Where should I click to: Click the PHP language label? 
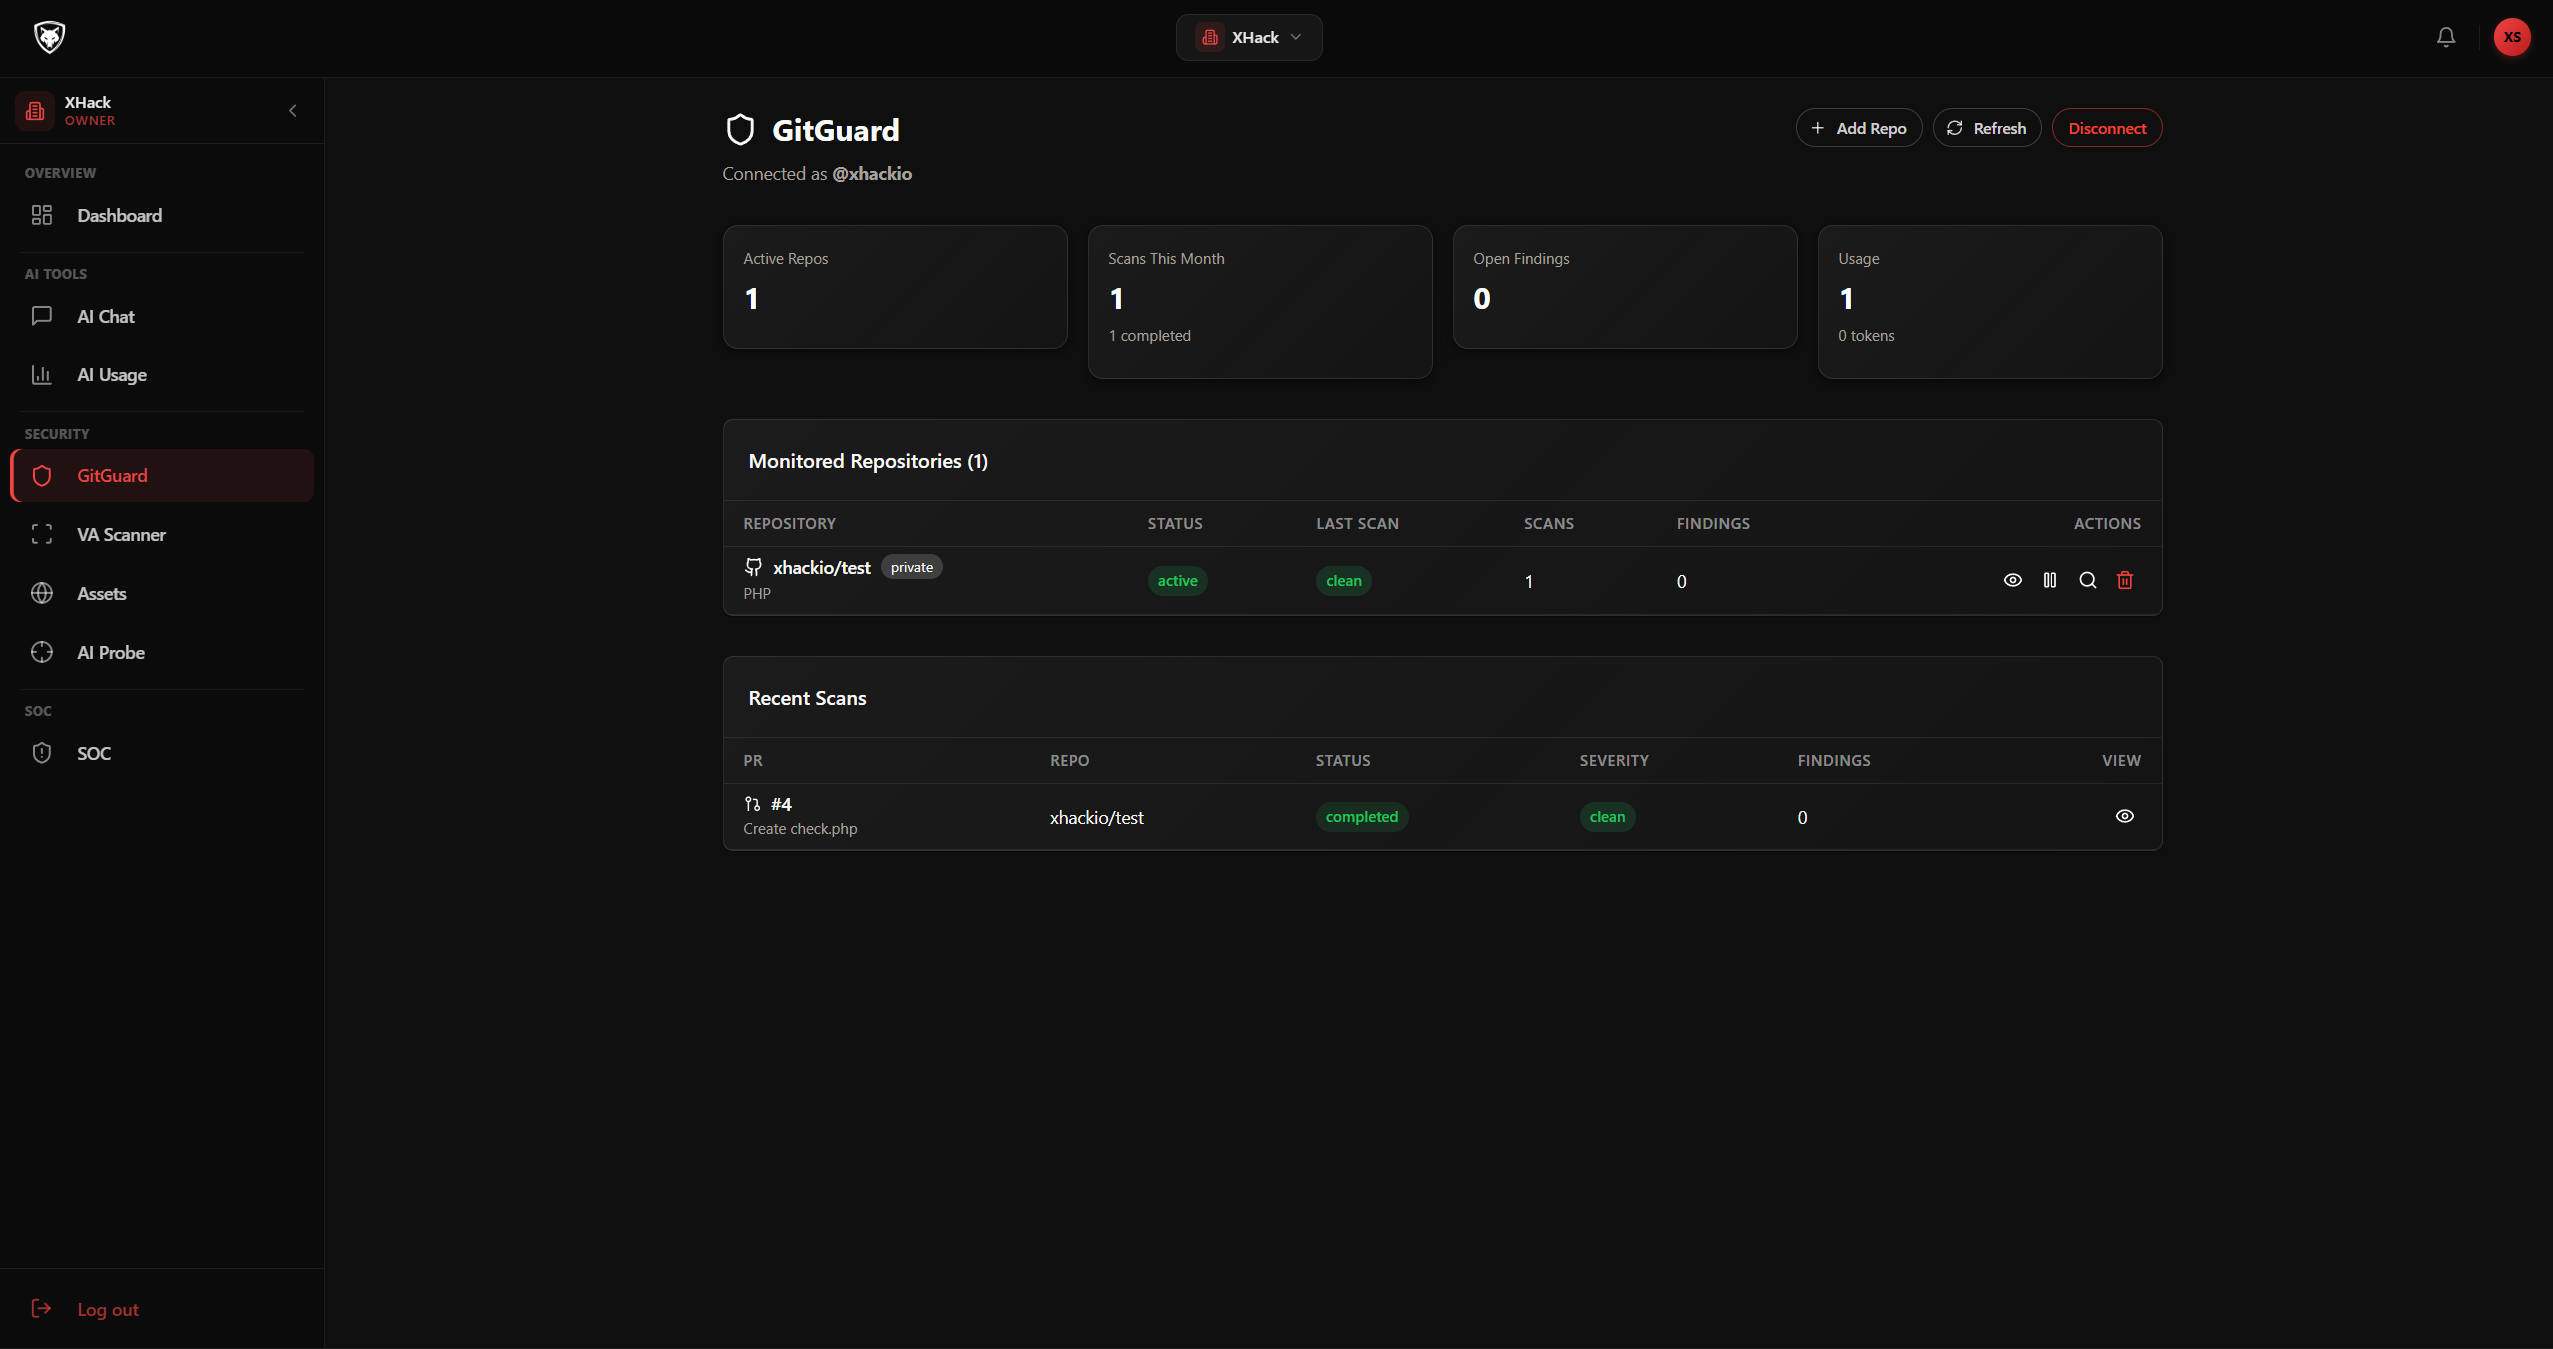tap(757, 594)
